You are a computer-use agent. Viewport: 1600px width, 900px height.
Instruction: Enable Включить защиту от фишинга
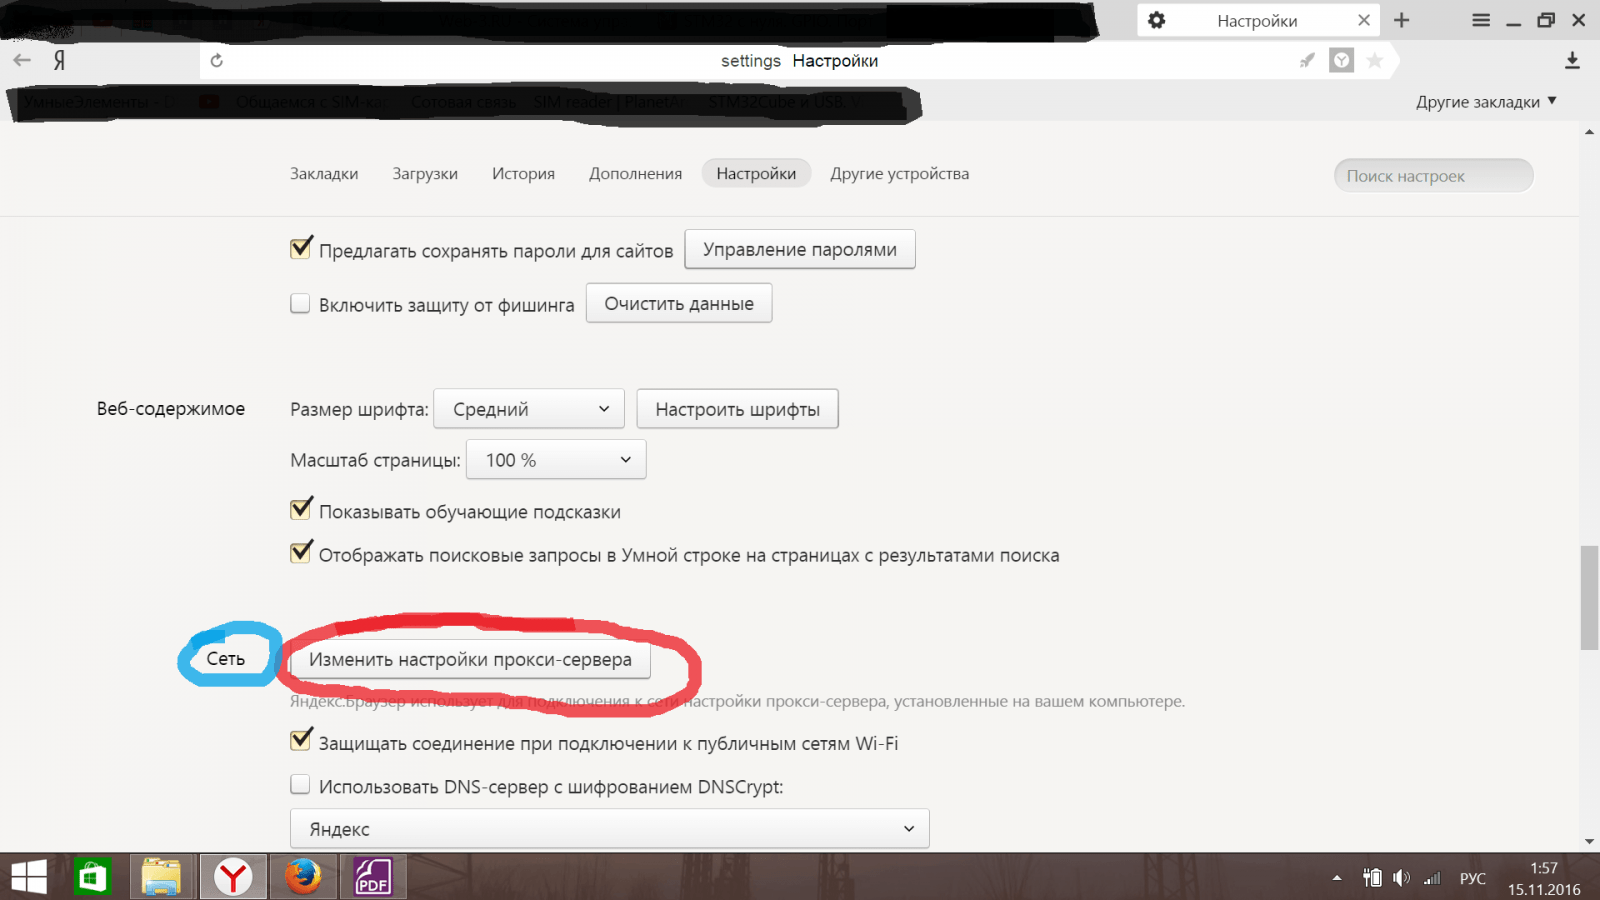pyautogui.click(x=300, y=303)
